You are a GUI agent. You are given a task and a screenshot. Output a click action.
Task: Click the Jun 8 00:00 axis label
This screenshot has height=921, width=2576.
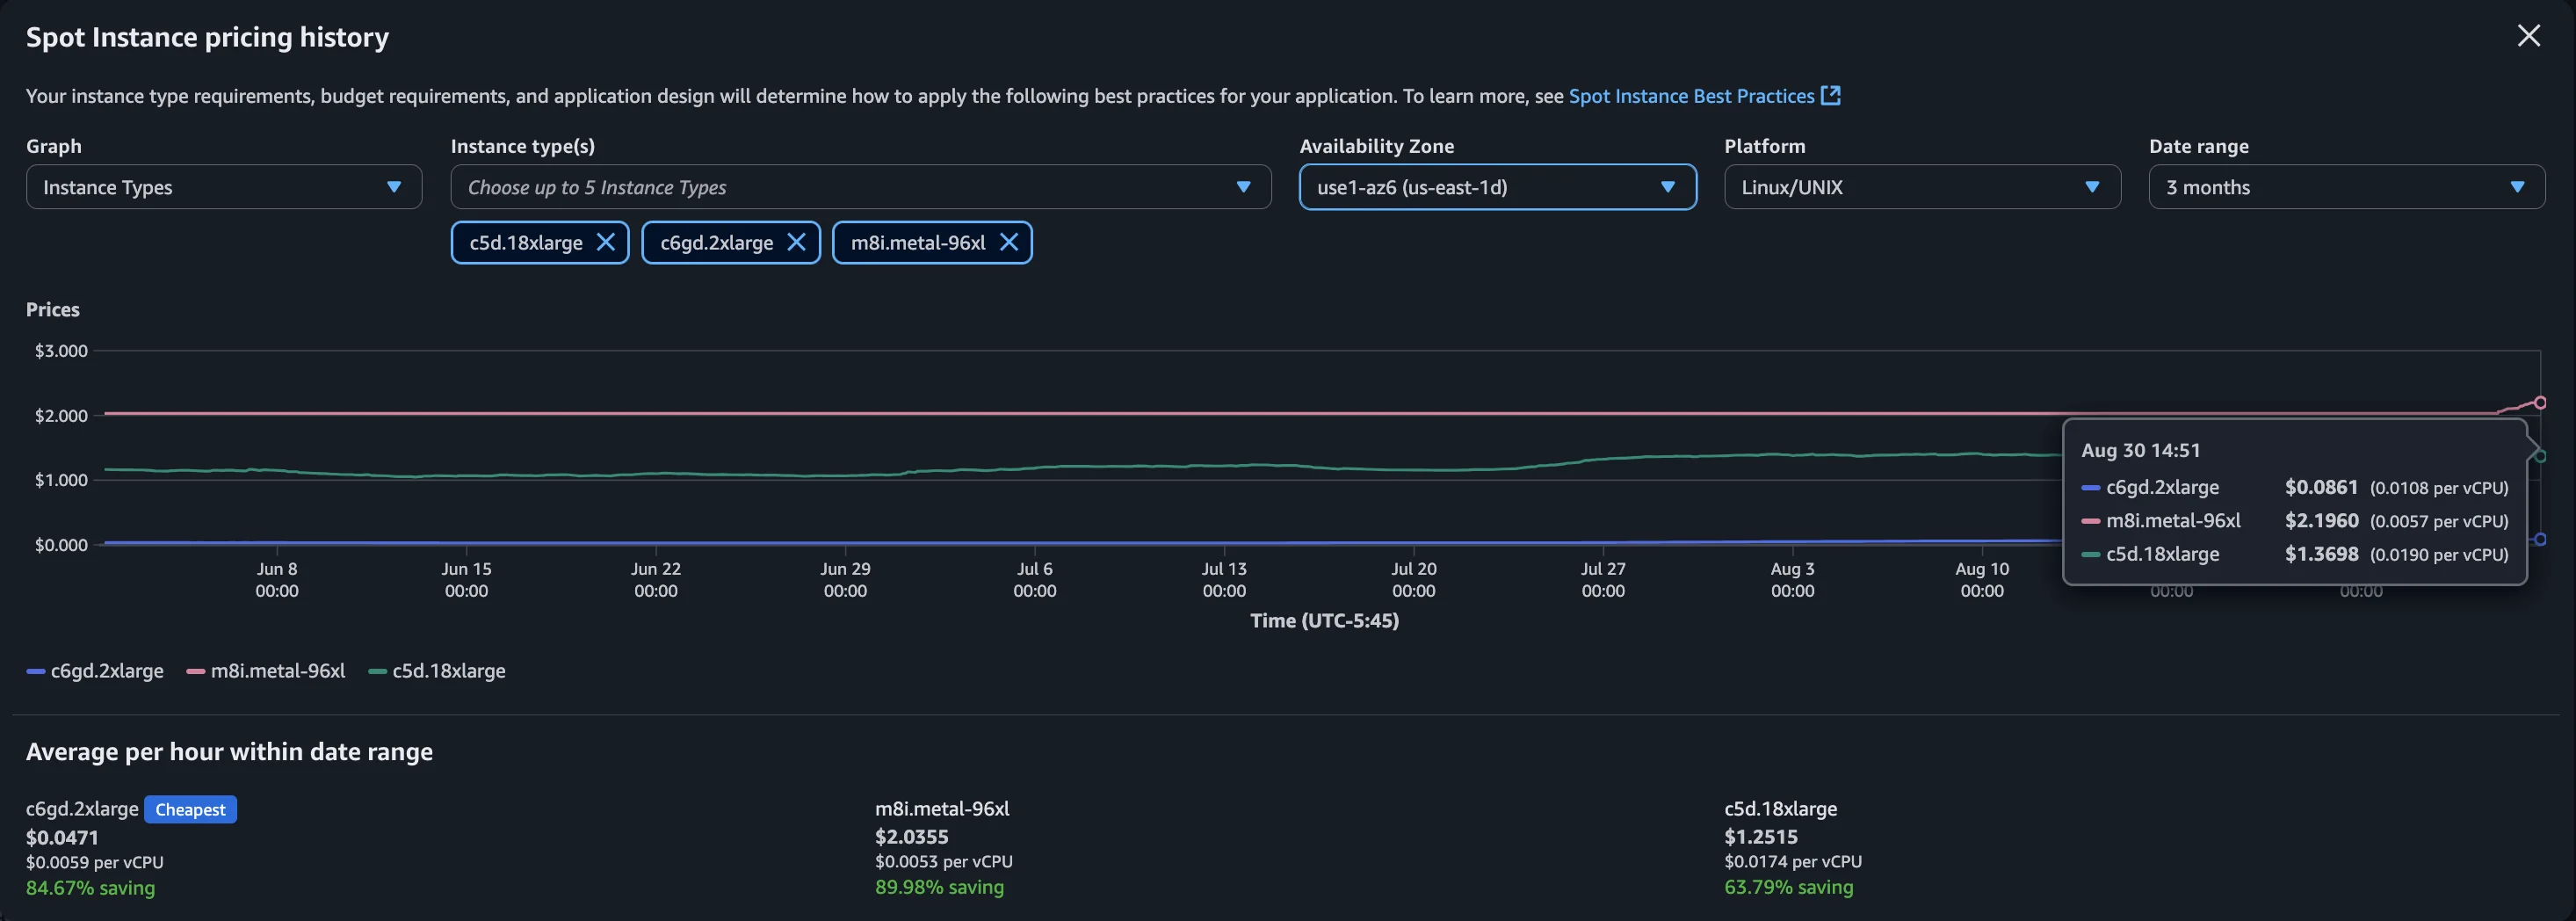tap(277, 579)
